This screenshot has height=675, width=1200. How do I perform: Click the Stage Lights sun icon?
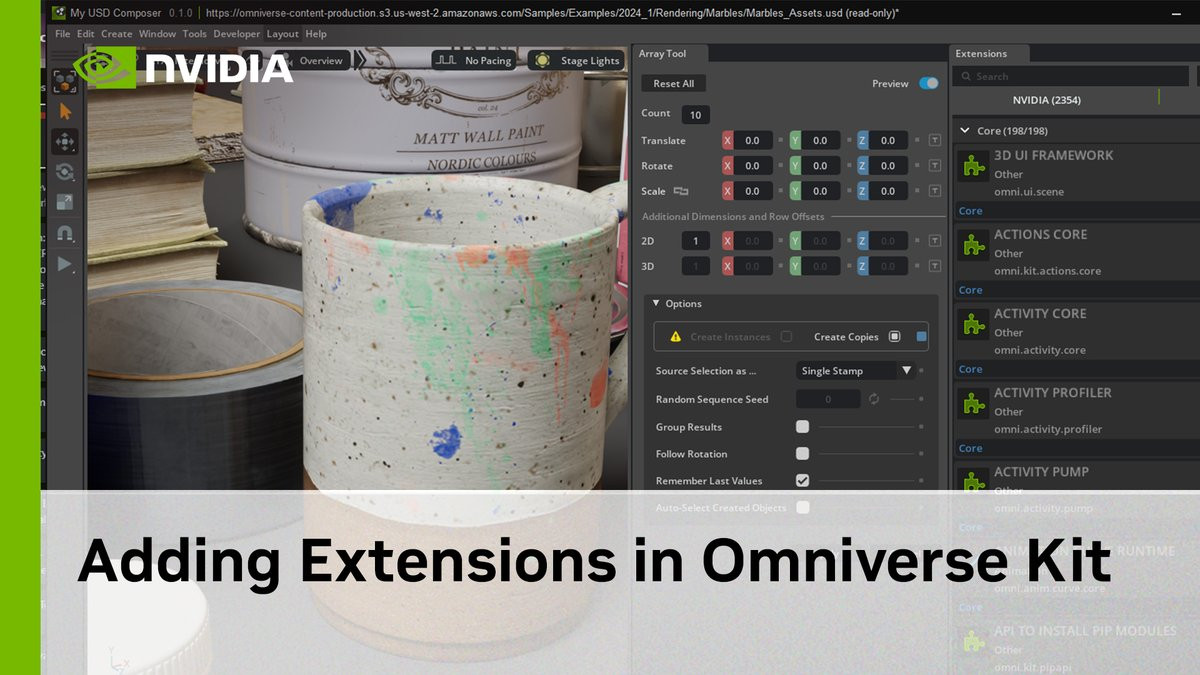[542, 60]
